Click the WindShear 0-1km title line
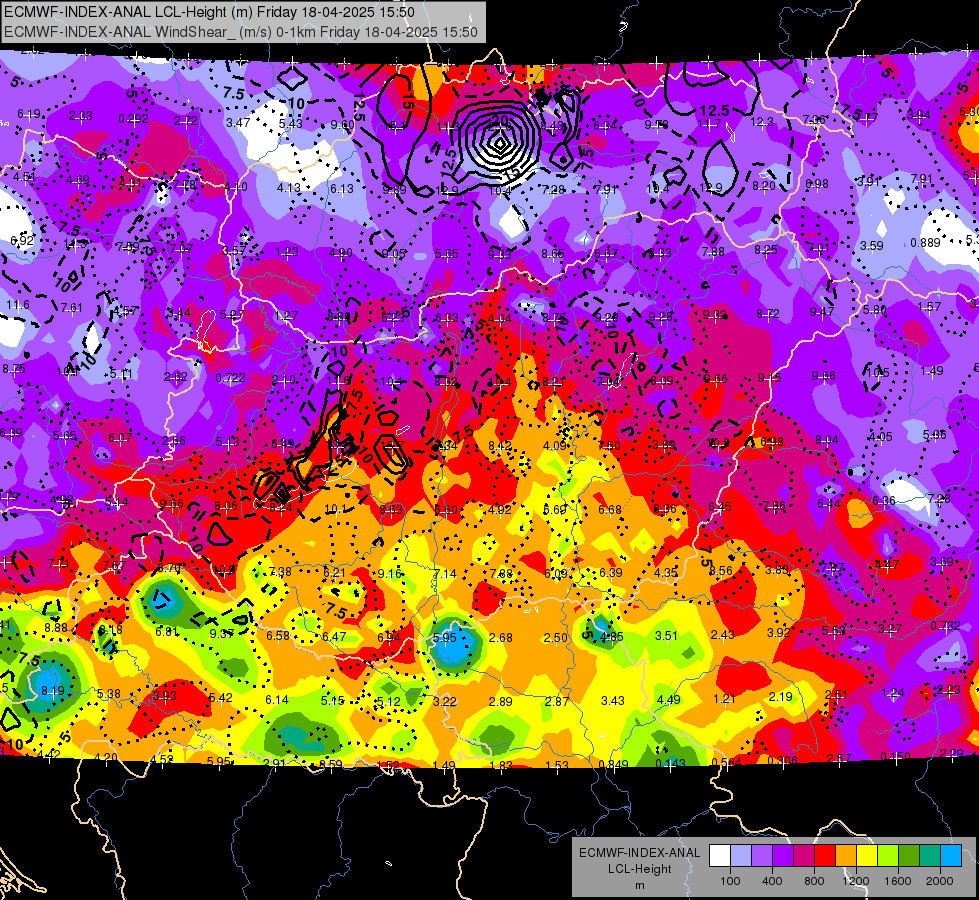Image resolution: width=979 pixels, height=900 pixels. pos(240,32)
